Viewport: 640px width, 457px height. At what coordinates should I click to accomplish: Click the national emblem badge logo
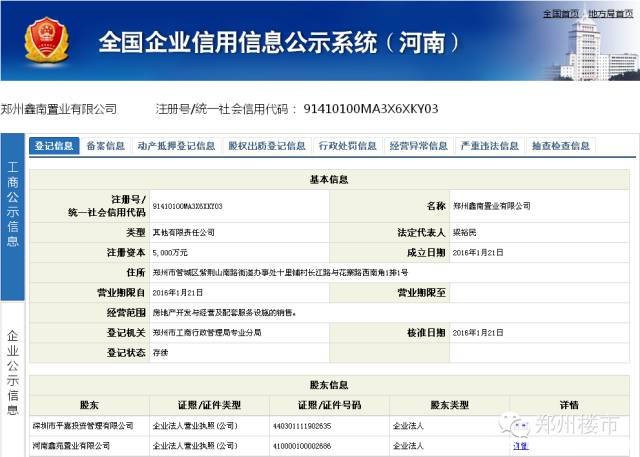click(x=47, y=40)
